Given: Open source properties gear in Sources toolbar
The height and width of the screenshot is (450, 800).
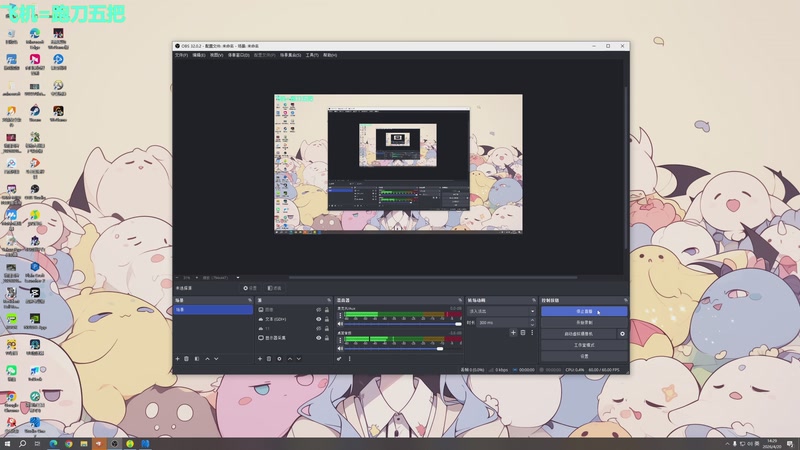Looking at the screenshot, I should coord(279,359).
